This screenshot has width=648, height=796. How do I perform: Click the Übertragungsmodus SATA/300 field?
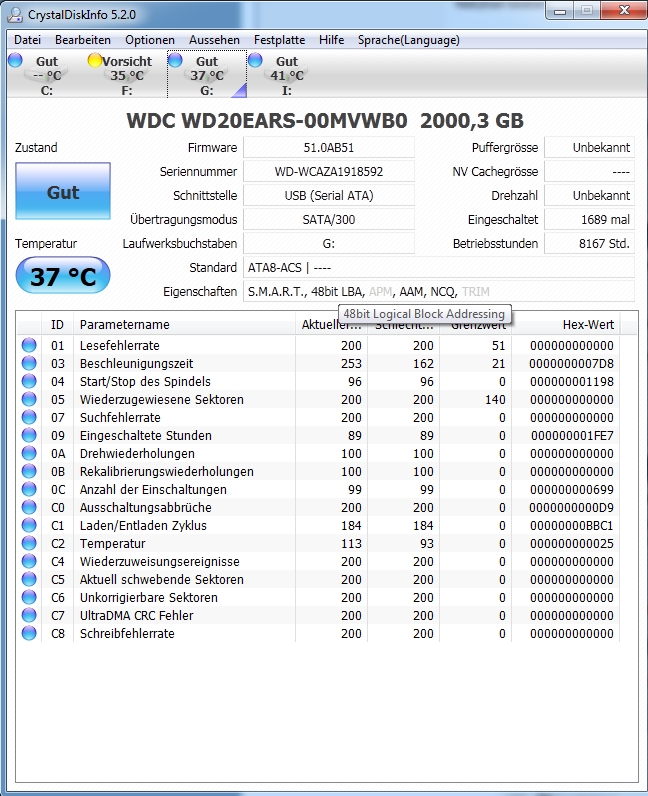tap(329, 219)
